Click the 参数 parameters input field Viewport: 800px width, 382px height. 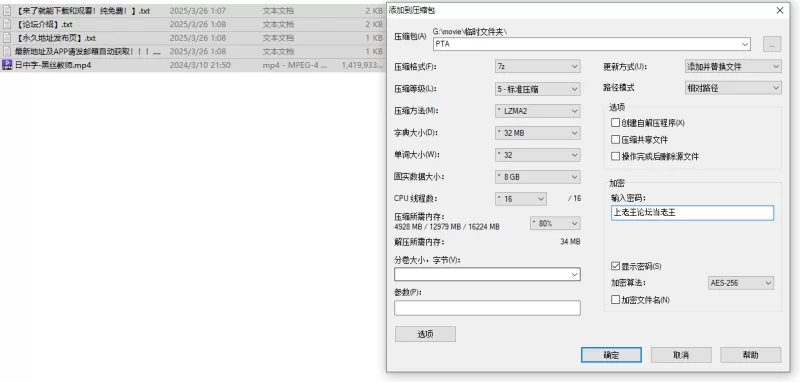pos(487,308)
